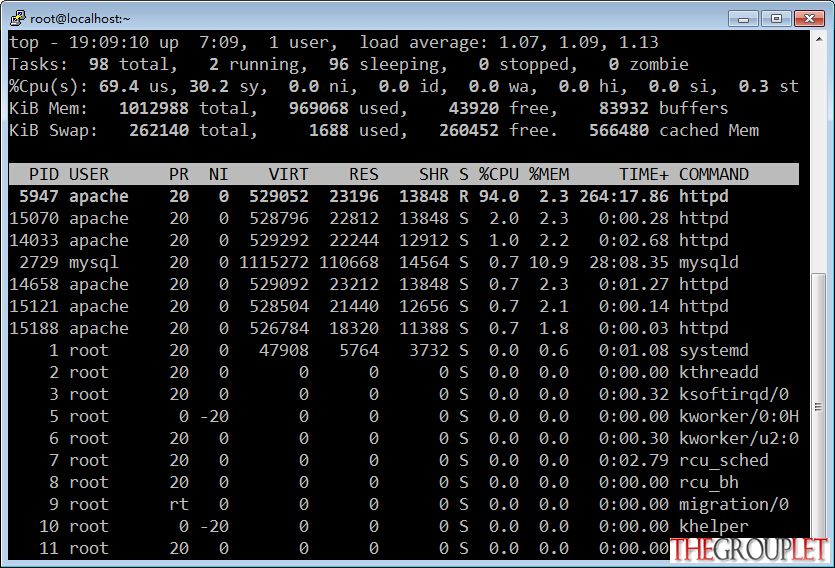Click the load average 1.07 value
The width and height of the screenshot is (835, 568).
(519, 42)
